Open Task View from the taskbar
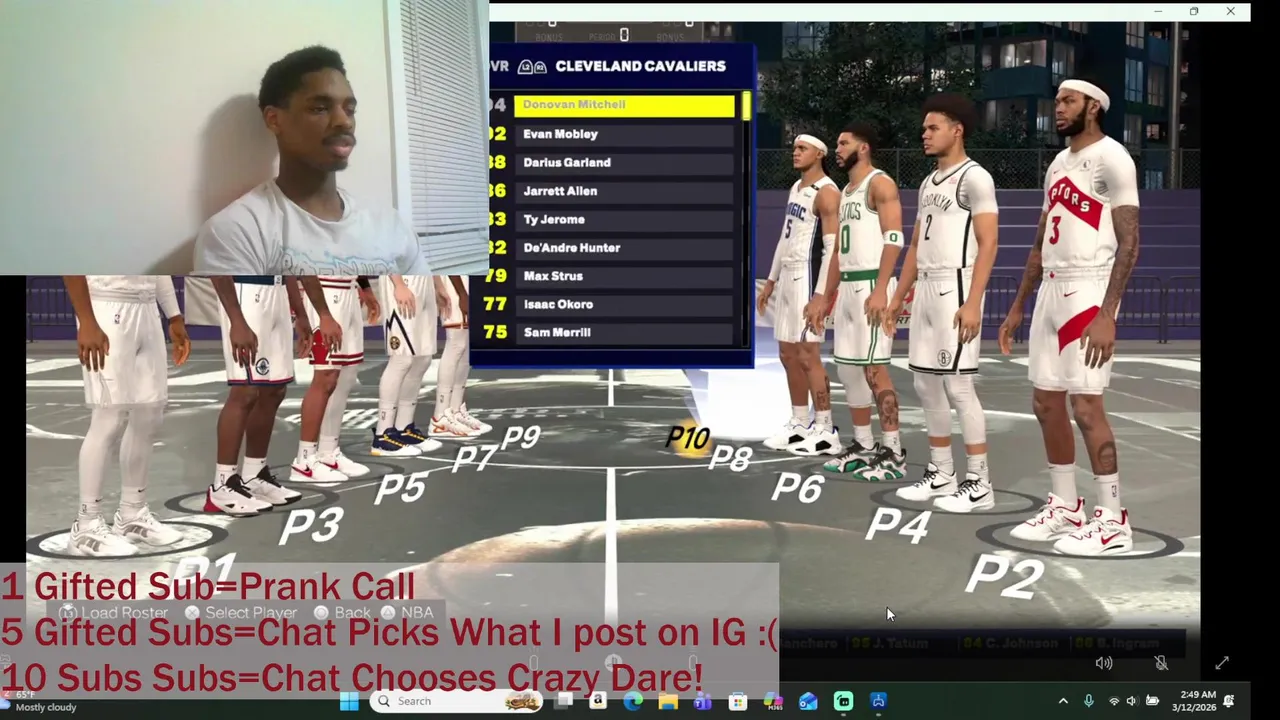The width and height of the screenshot is (1280, 720). (x=564, y=702)
